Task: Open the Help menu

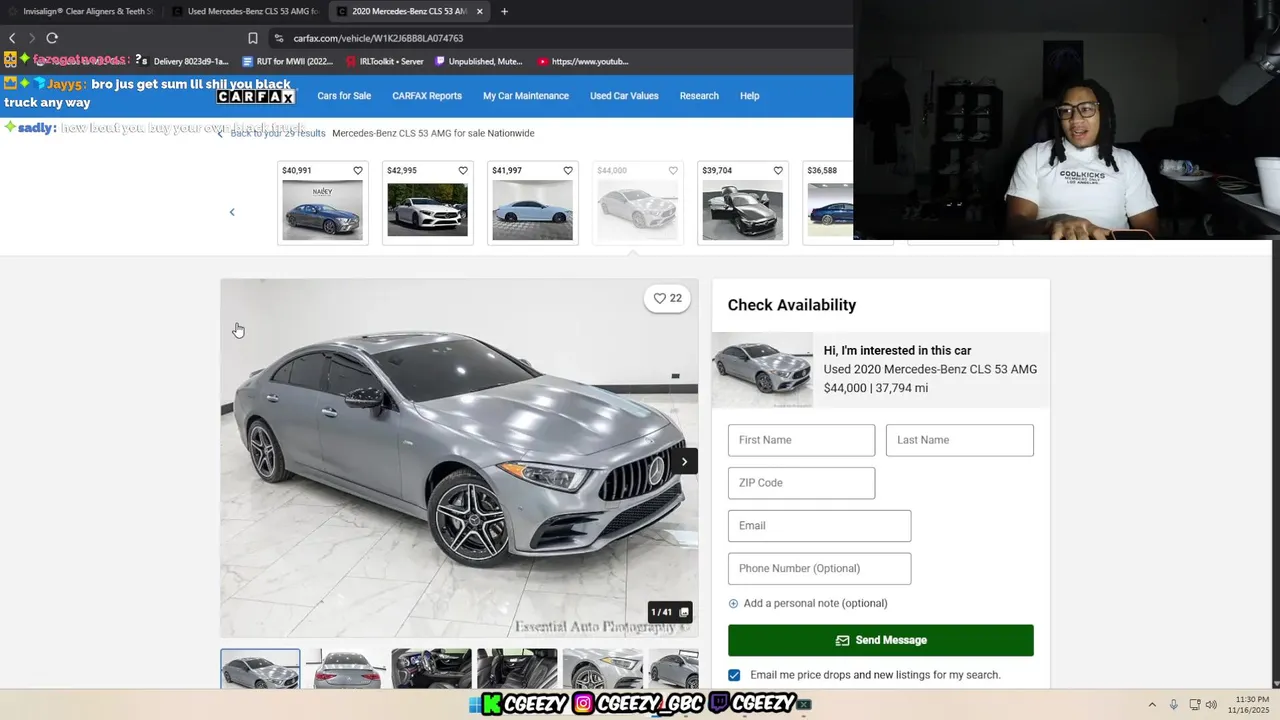Action: pyautogui.click(x=750, y=96)
